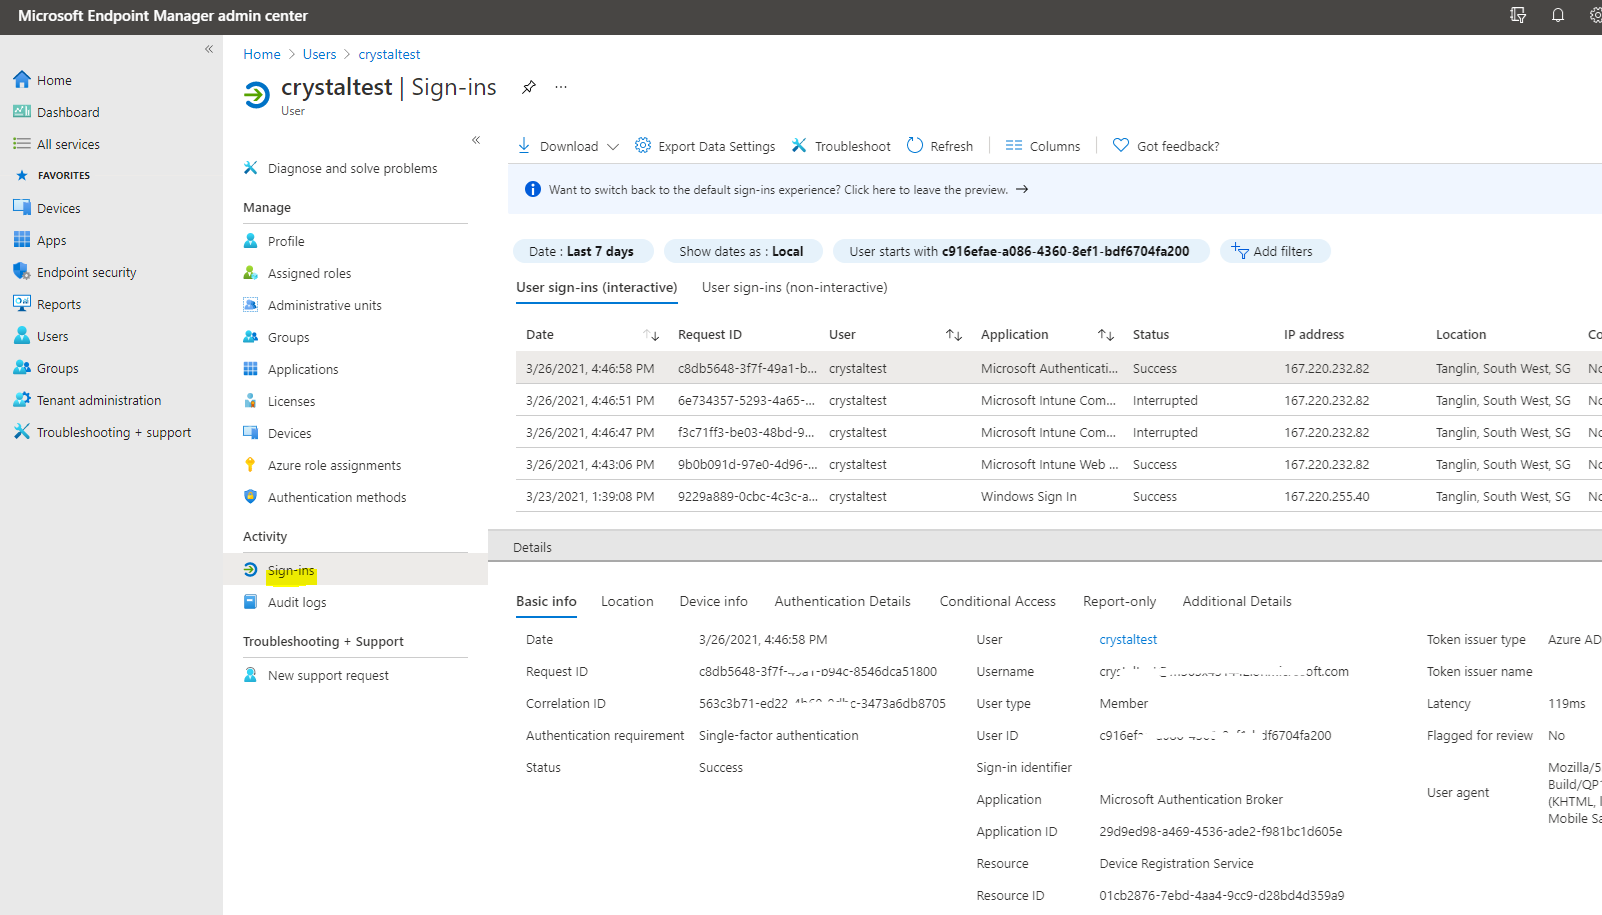Open Profile in Manage menu
Viewport: 1602px width, 915px height.
[x=286, y=241]
